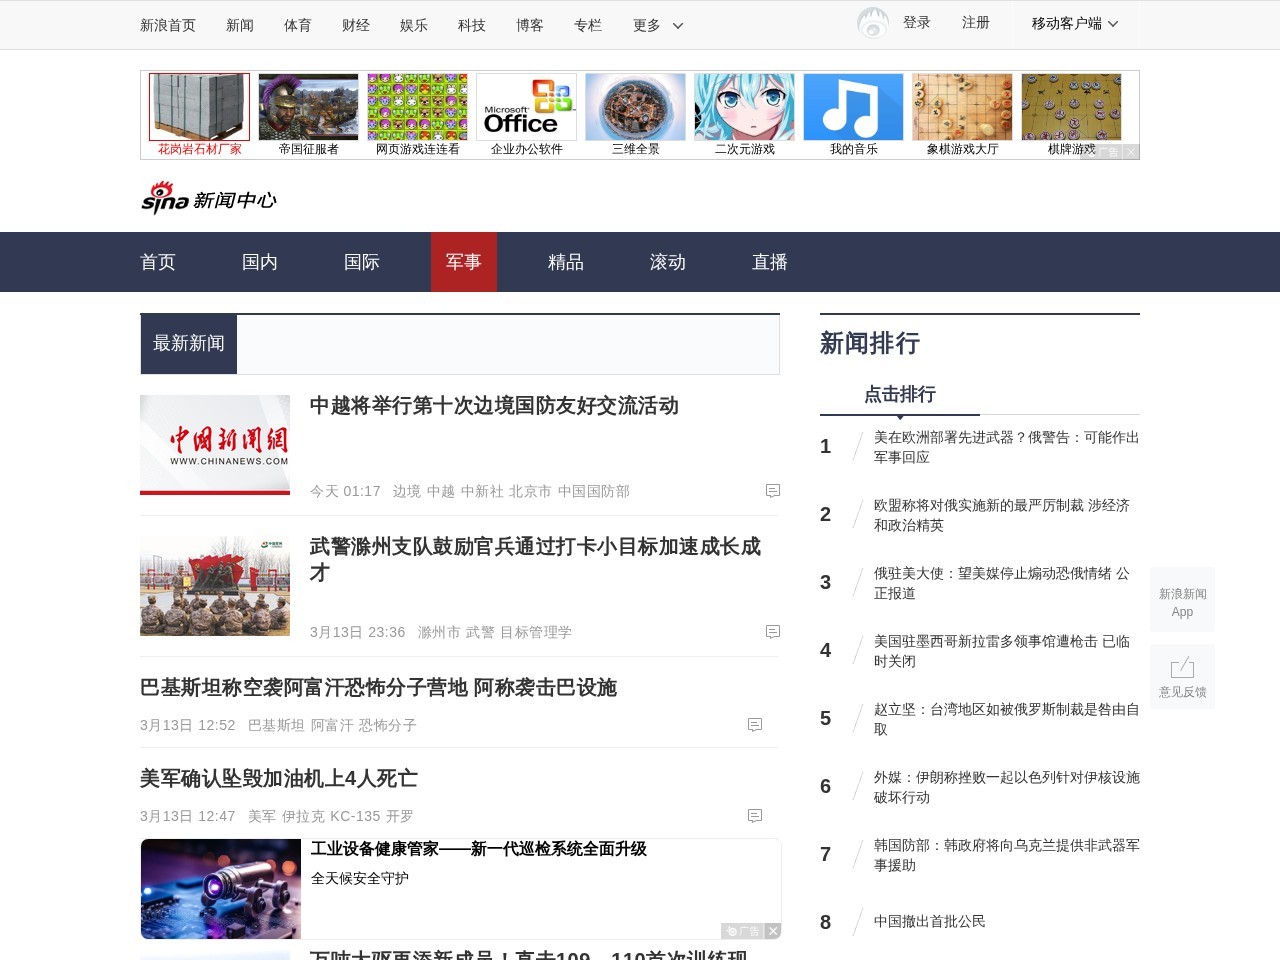Click comment icon for 美军确认坠毁加油机 article

755,816
